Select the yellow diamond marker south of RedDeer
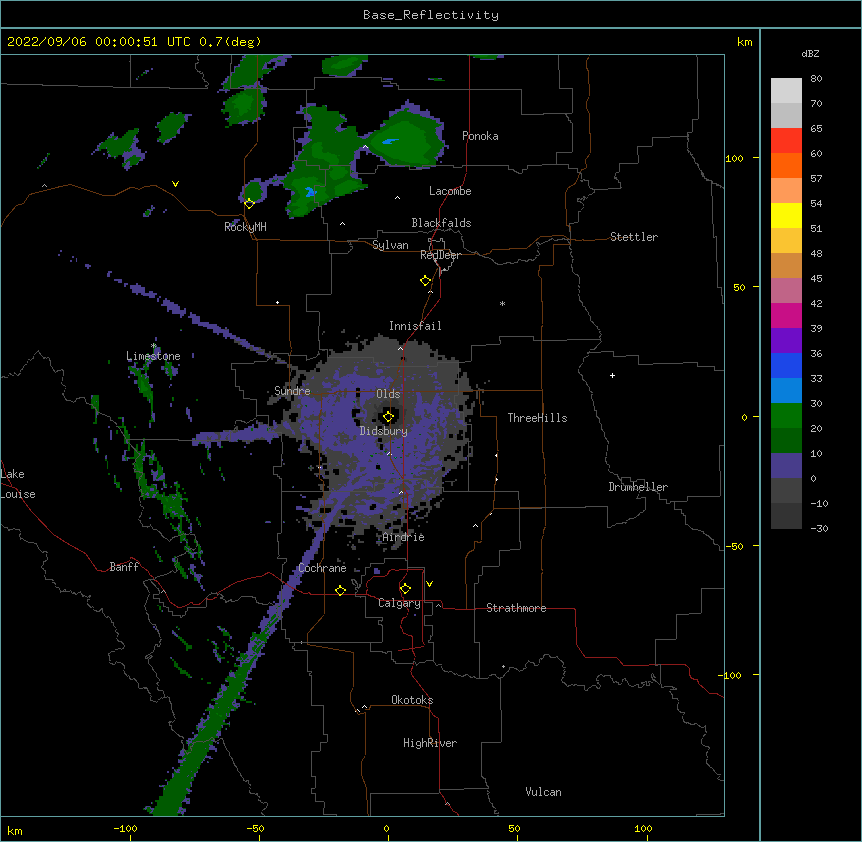This screenshot has height=842, width=862. point(425,280)
